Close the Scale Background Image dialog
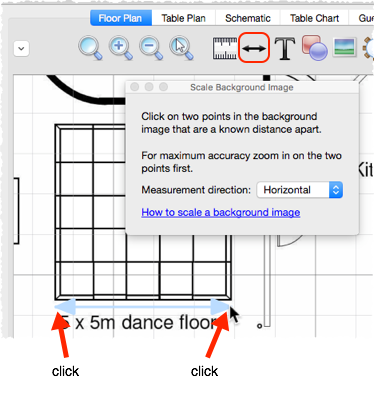 pyautogui.click(x=135, y=87)
